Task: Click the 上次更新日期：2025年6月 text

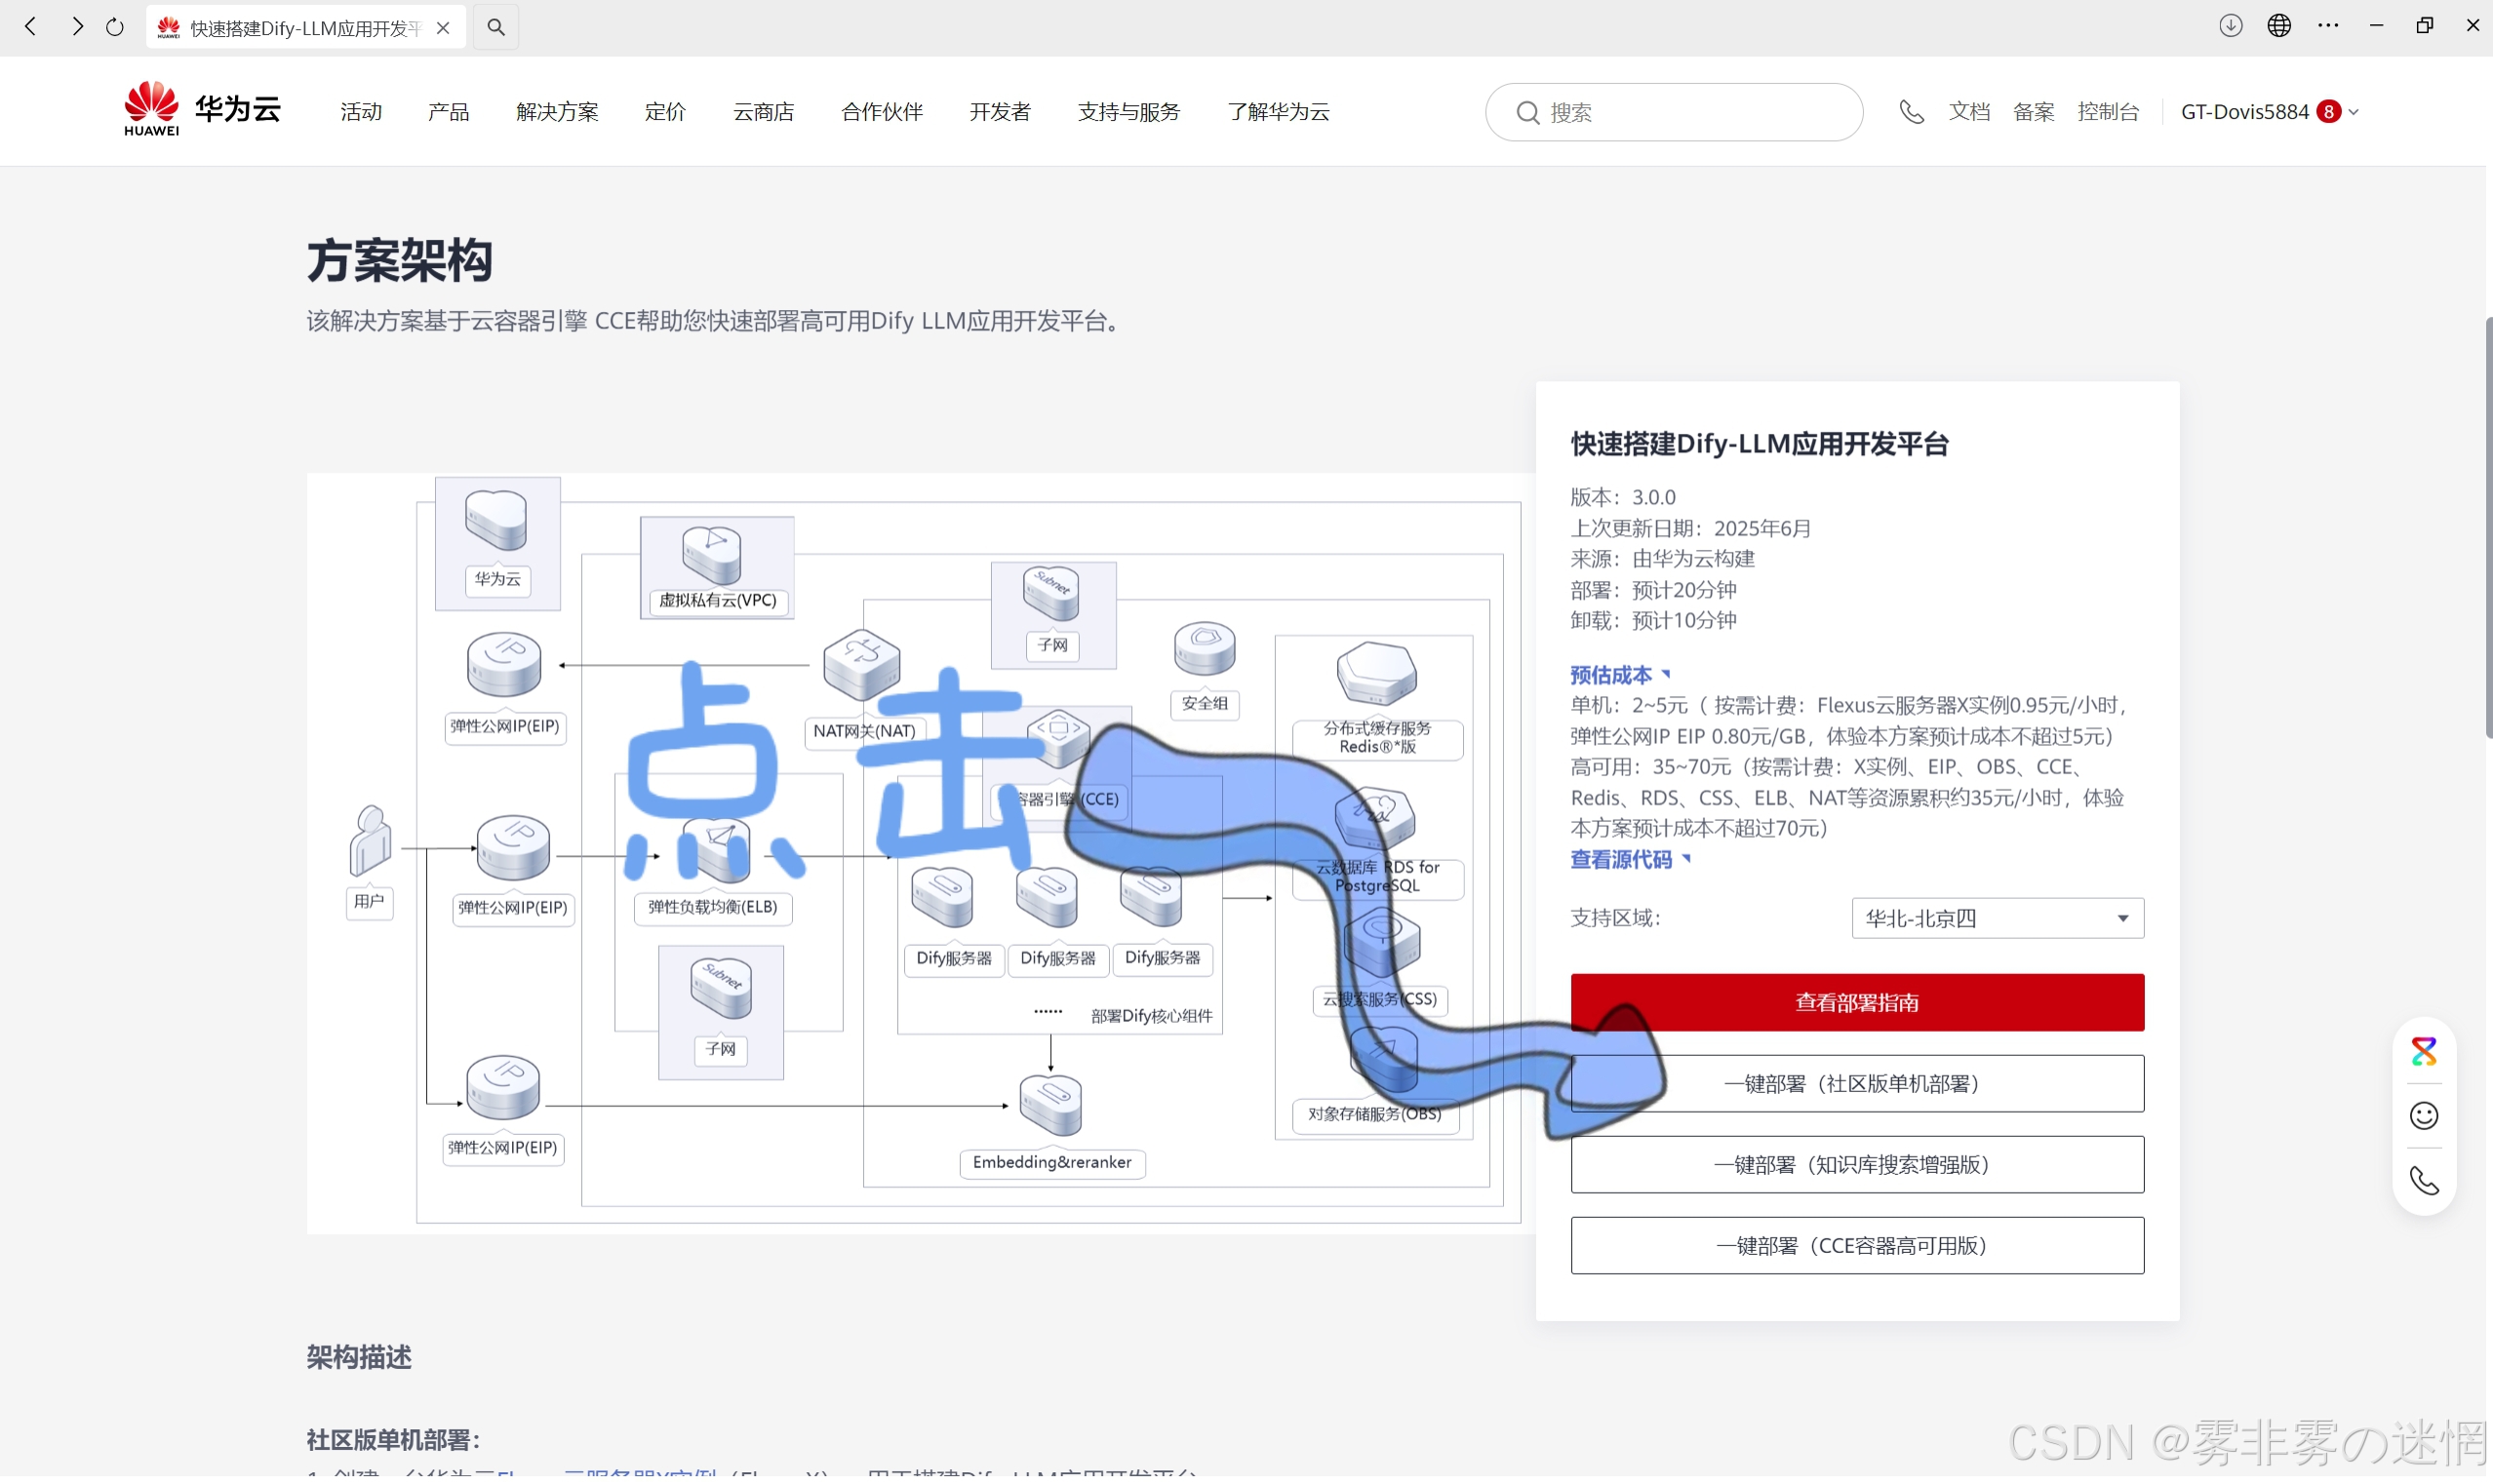Action: [1691, 528]
